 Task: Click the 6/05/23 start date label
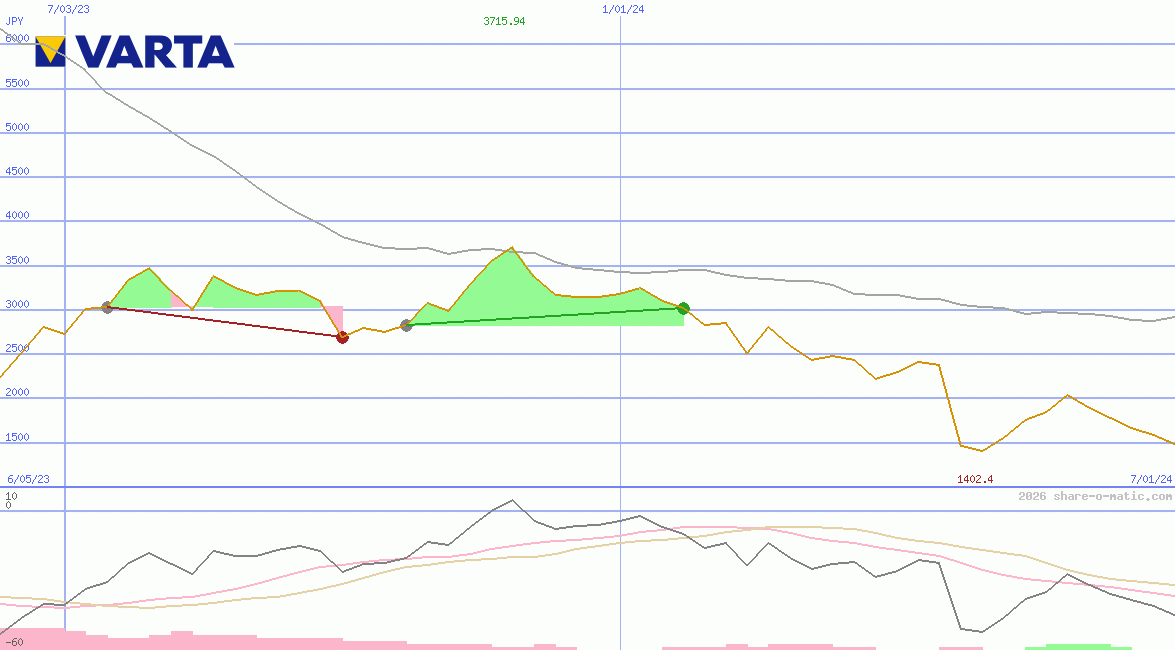(x=28, y=479)
